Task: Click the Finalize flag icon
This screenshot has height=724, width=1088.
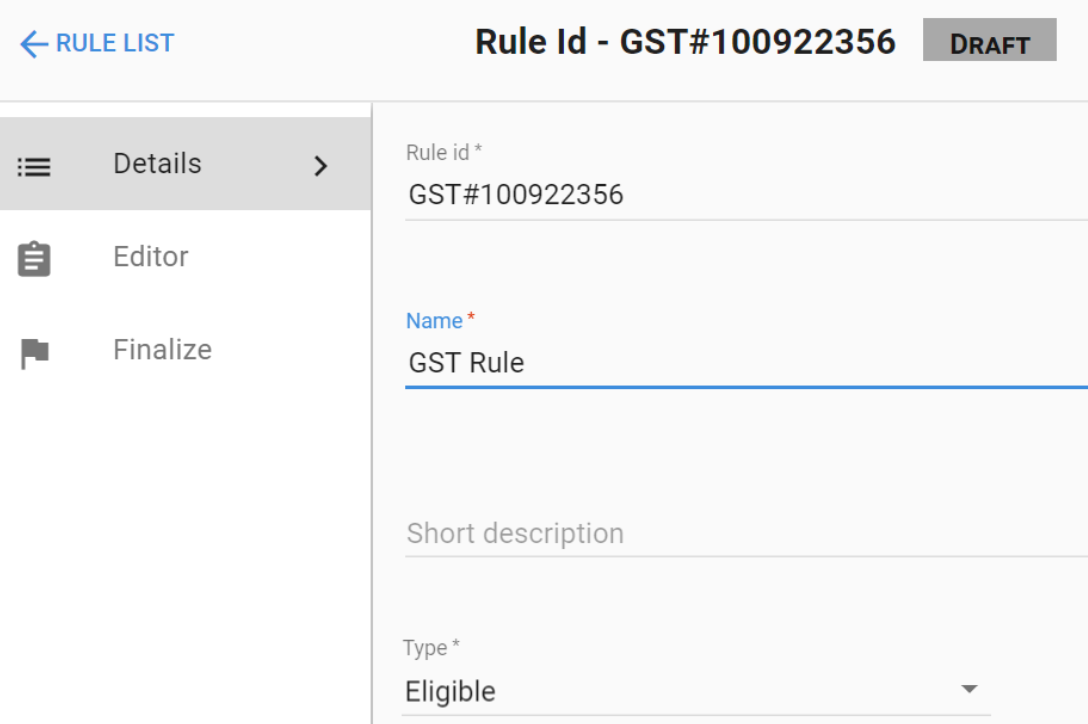Action: tap(34, 353)
